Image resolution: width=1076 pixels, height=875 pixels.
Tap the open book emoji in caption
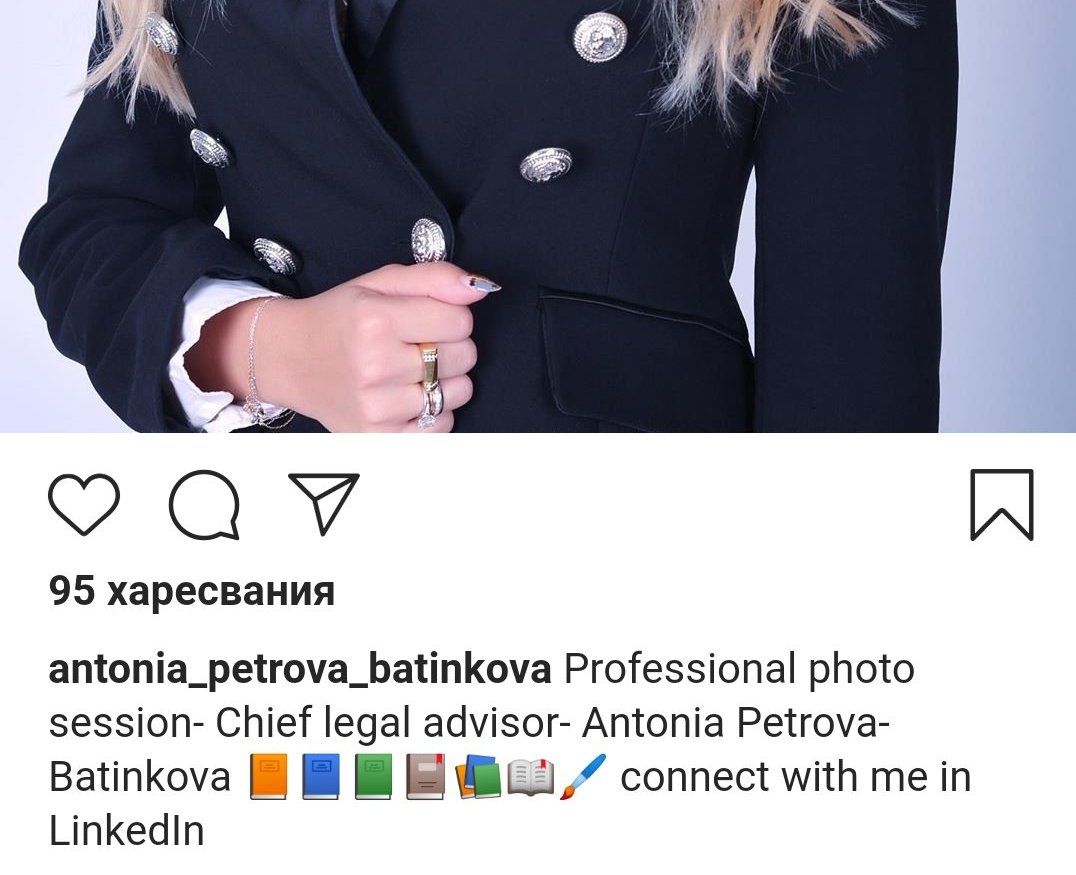coord(530,778)
